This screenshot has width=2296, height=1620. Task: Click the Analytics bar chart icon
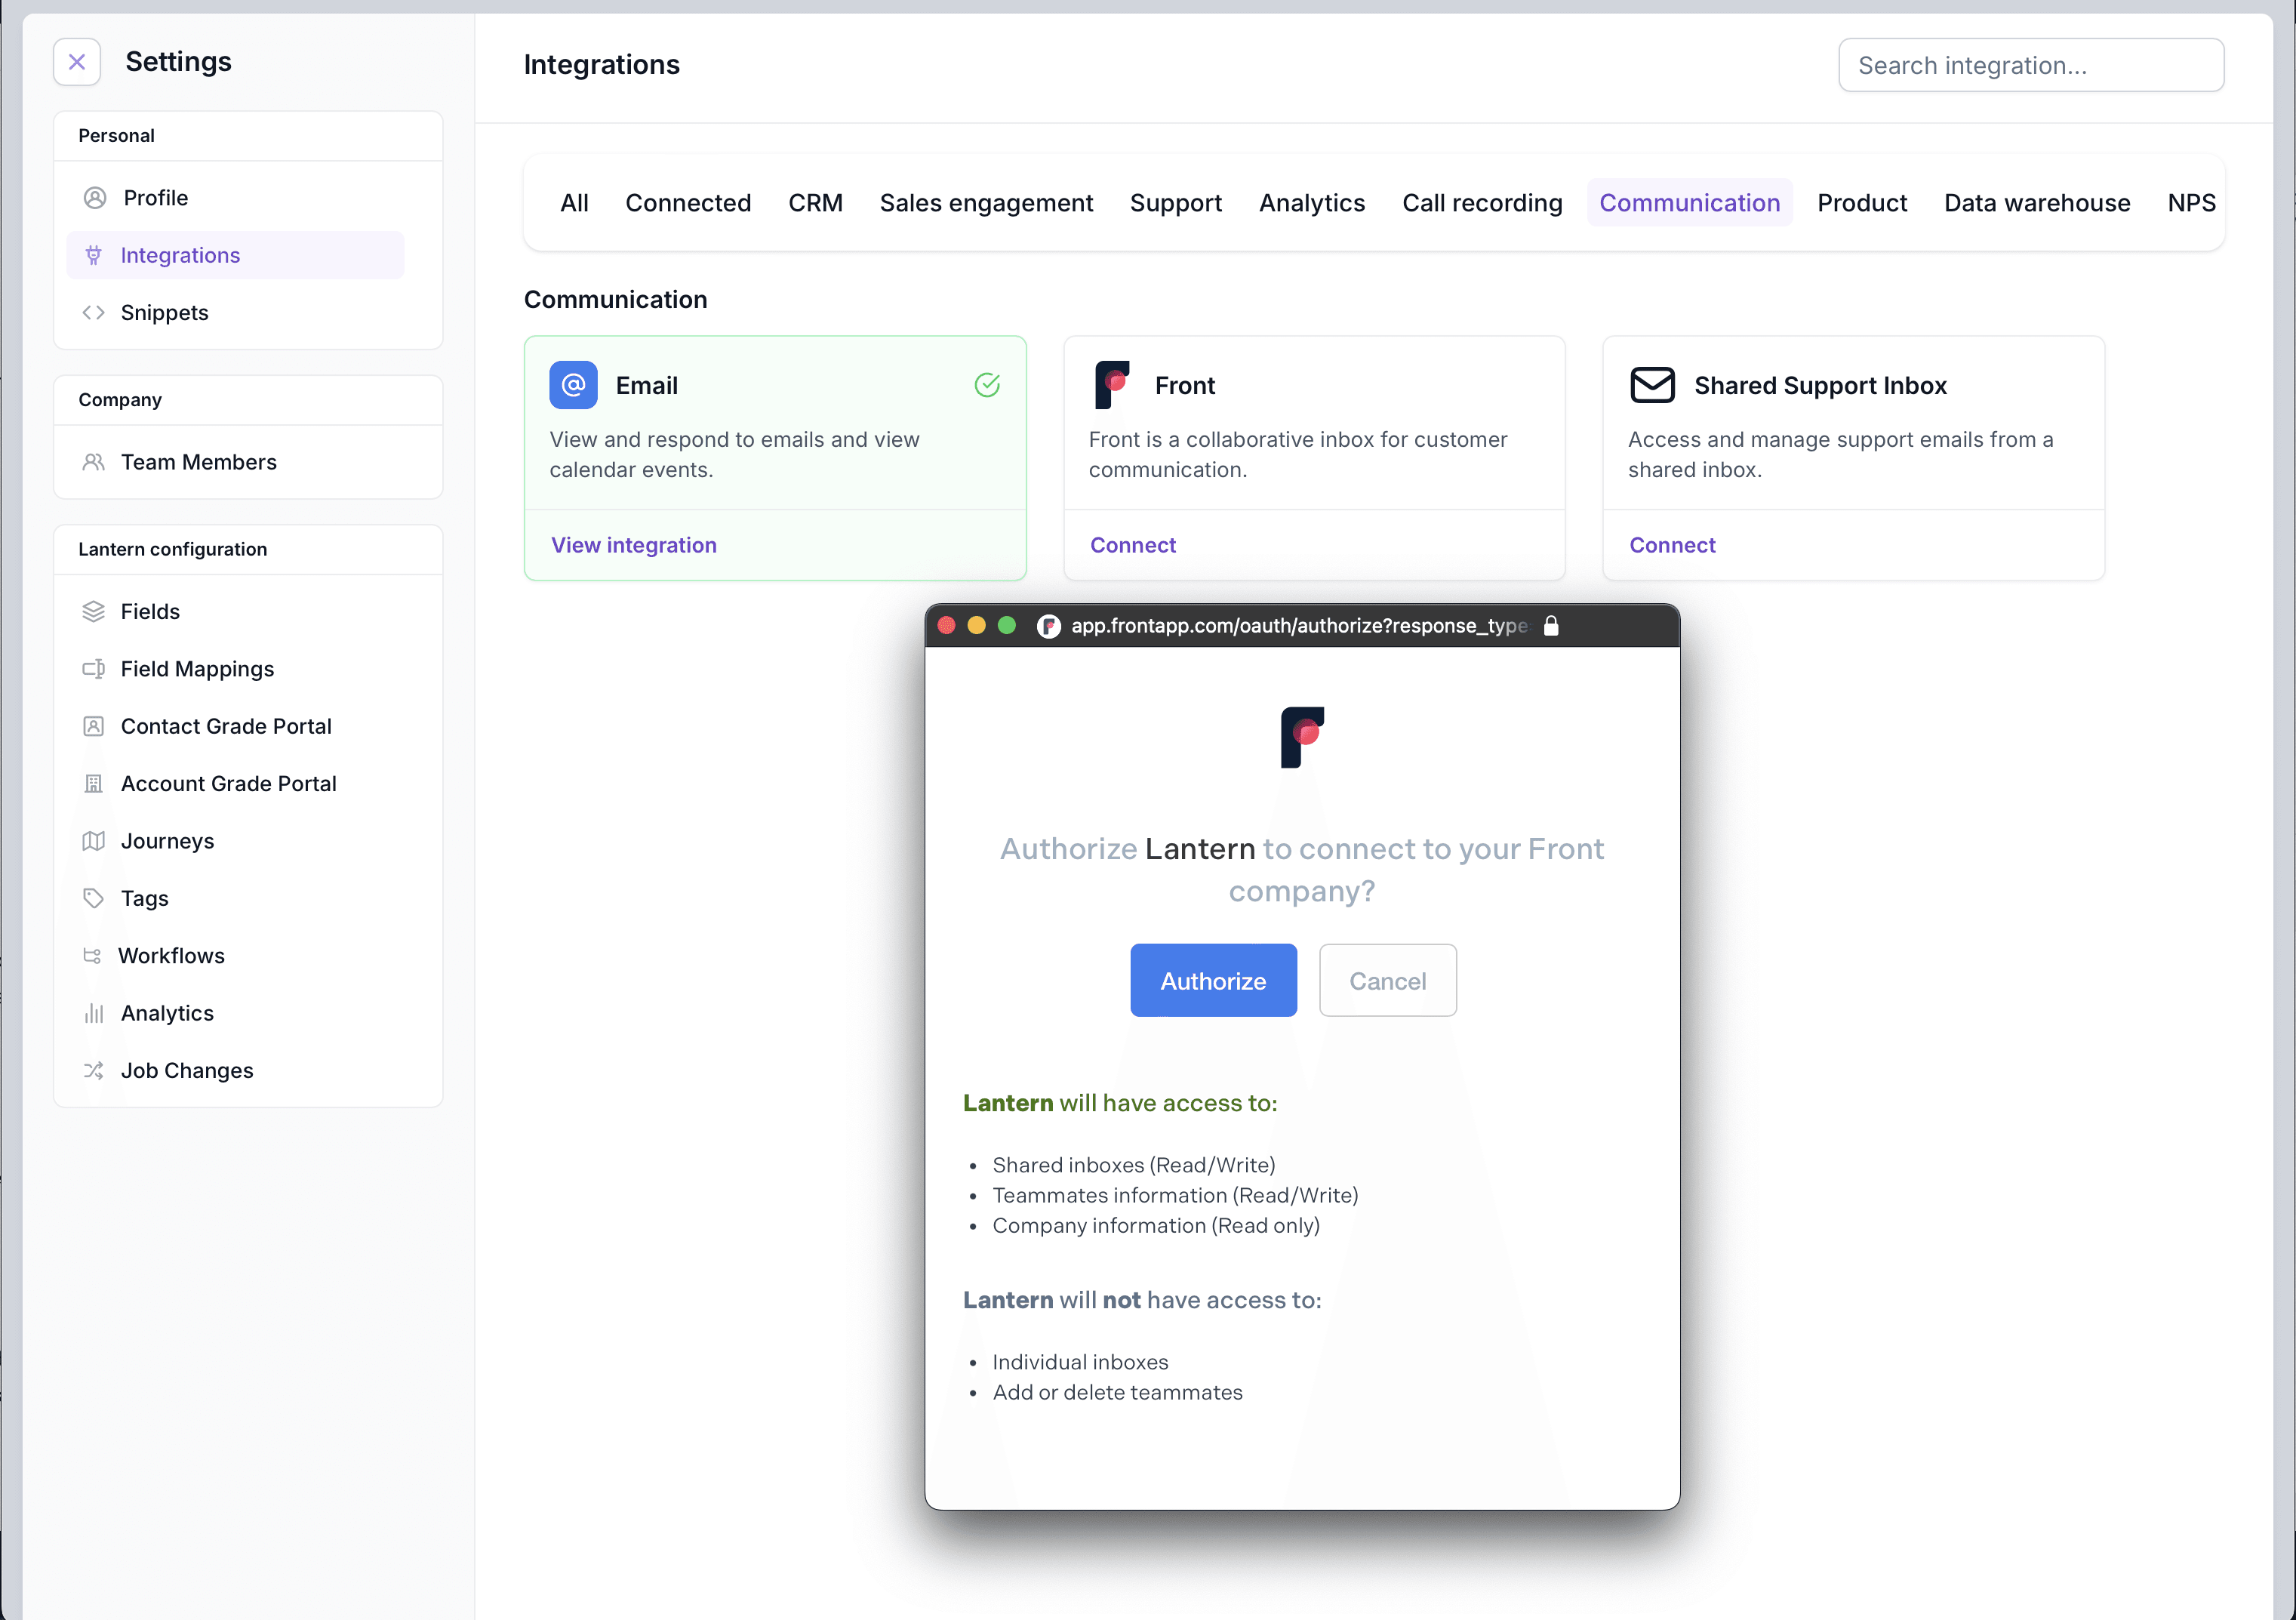(93, 1013)
